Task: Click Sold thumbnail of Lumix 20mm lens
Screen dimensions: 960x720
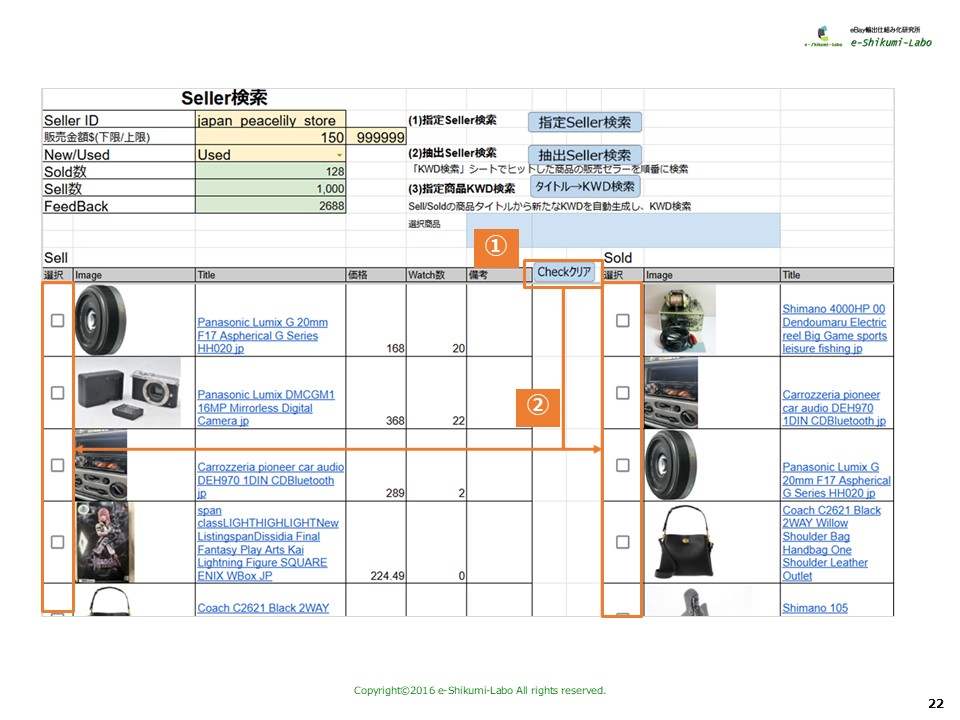Action: (x=671, y=465)
